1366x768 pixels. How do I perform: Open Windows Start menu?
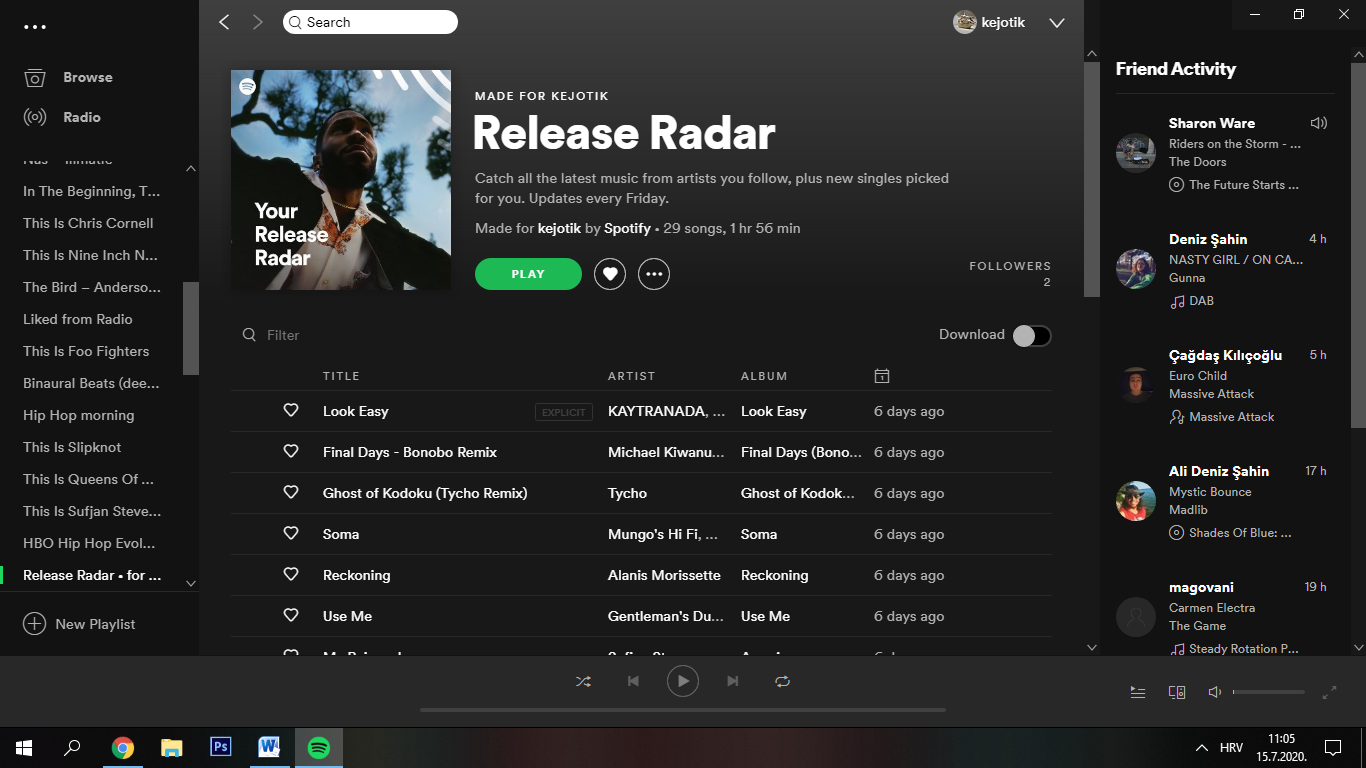[x=24, y=748]
